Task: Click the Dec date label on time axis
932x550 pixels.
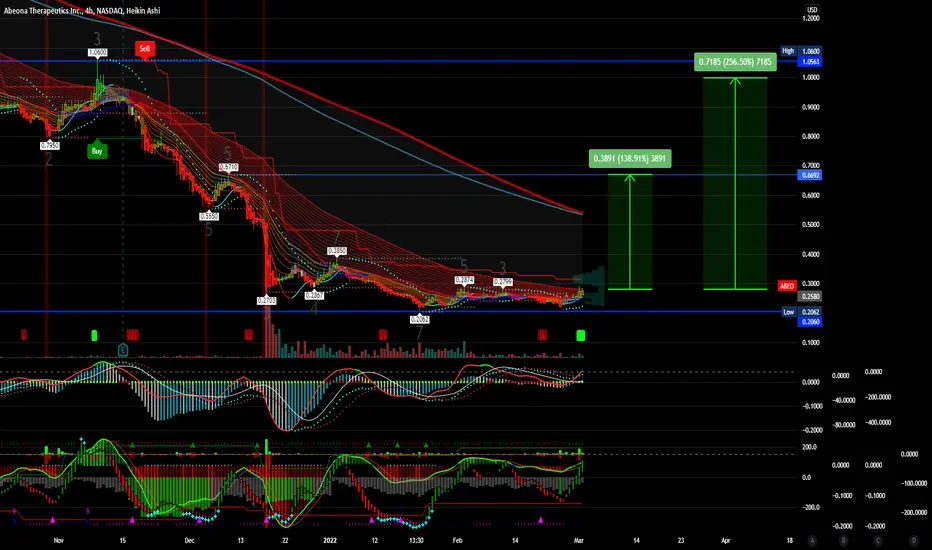Action: (x=189, y=540)
